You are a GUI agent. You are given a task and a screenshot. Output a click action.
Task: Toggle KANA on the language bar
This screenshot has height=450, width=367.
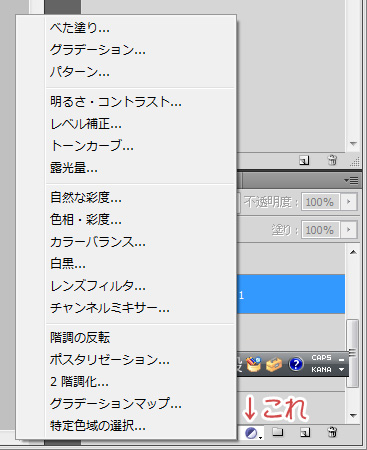coord(321,370)
